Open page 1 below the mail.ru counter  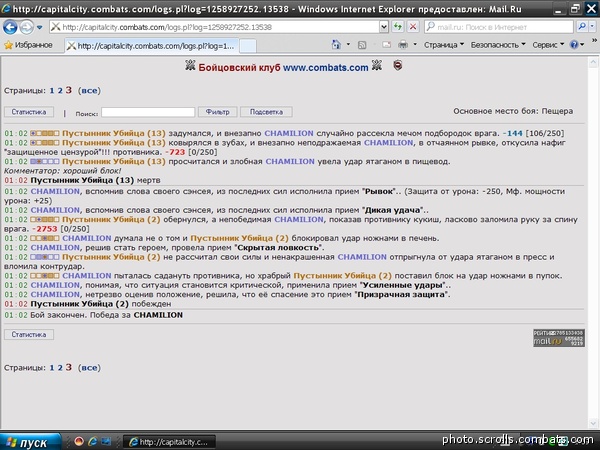(x=52, y=368)
